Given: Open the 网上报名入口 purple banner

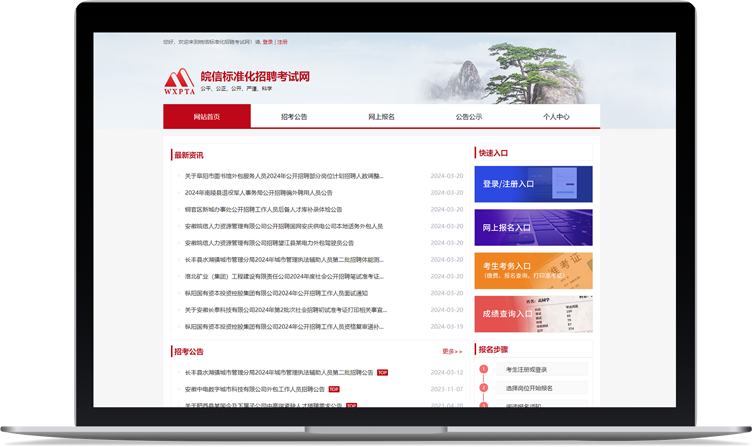Looking at the screenshot, I should coord(533,227).
